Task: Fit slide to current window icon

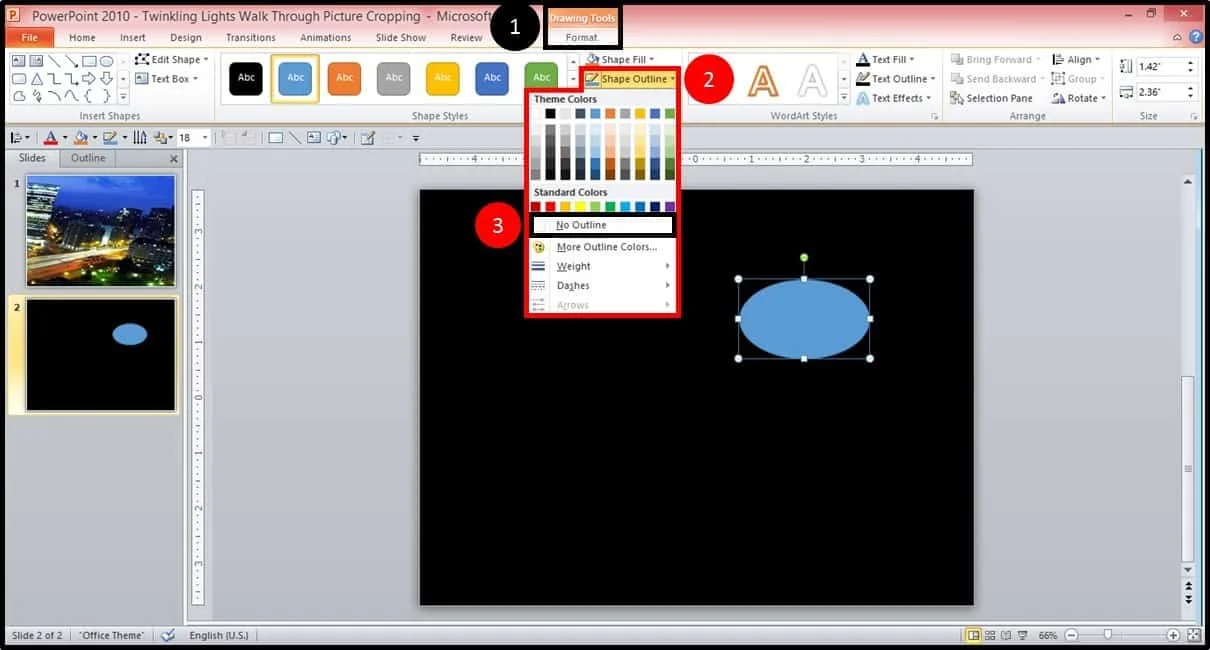Action: click(x=1193, y=635)
